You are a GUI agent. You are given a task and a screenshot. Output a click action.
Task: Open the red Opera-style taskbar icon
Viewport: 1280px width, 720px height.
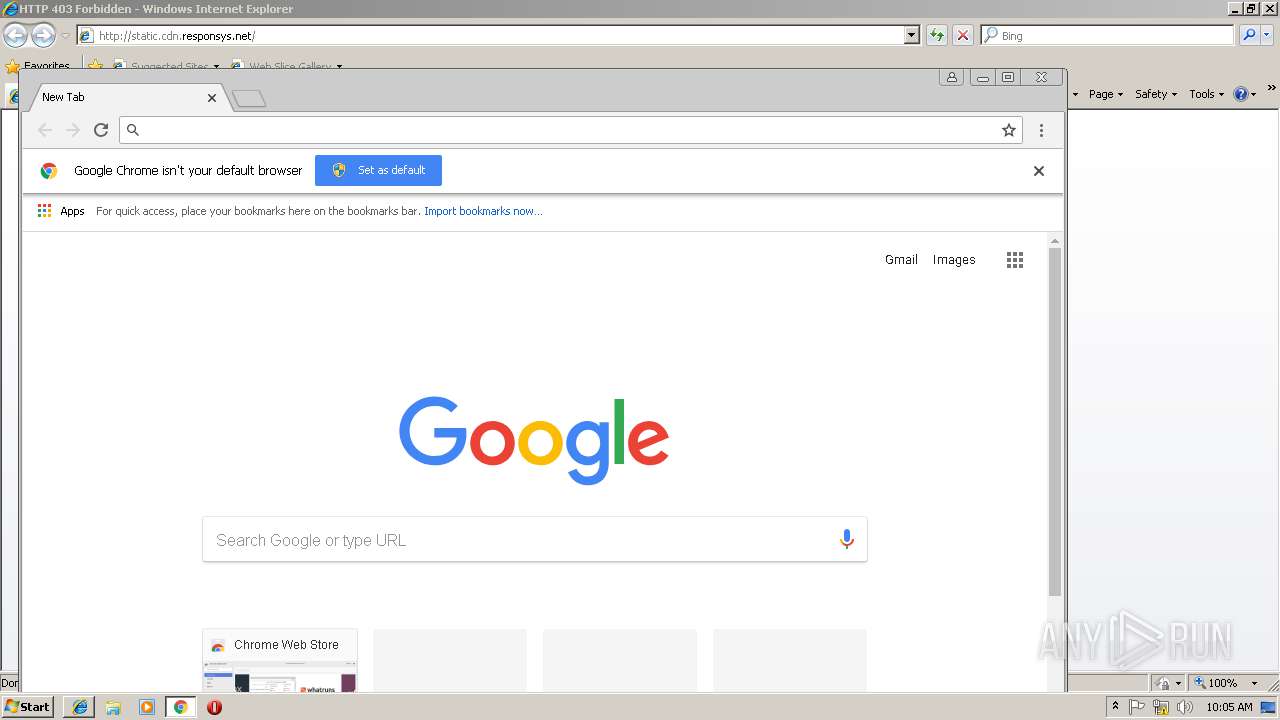tap(214, 707)
